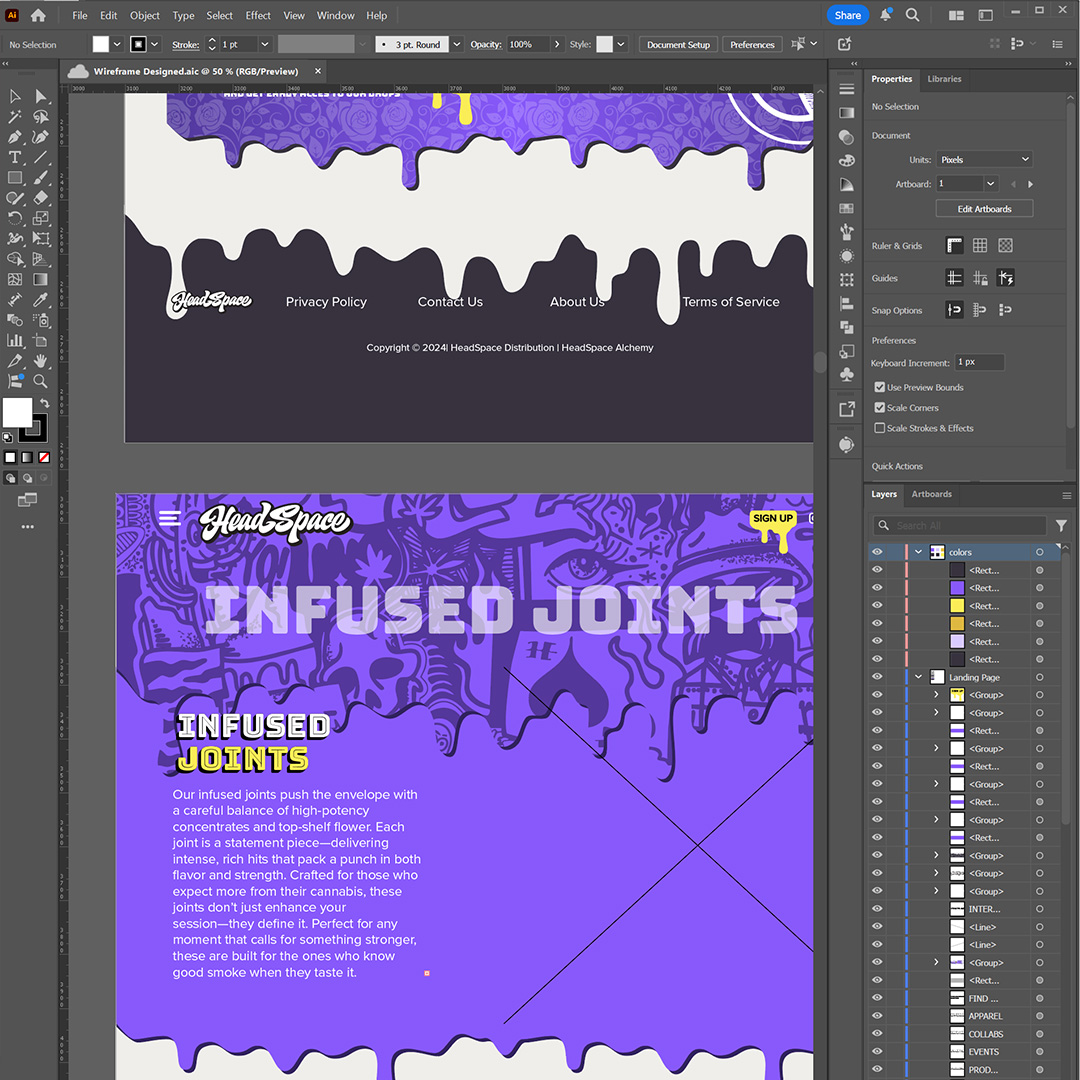Image resolution: width=1080 pixels, height=1080 pixels.
Task: Select the Shape Builder tool
Action: point(14,259)
